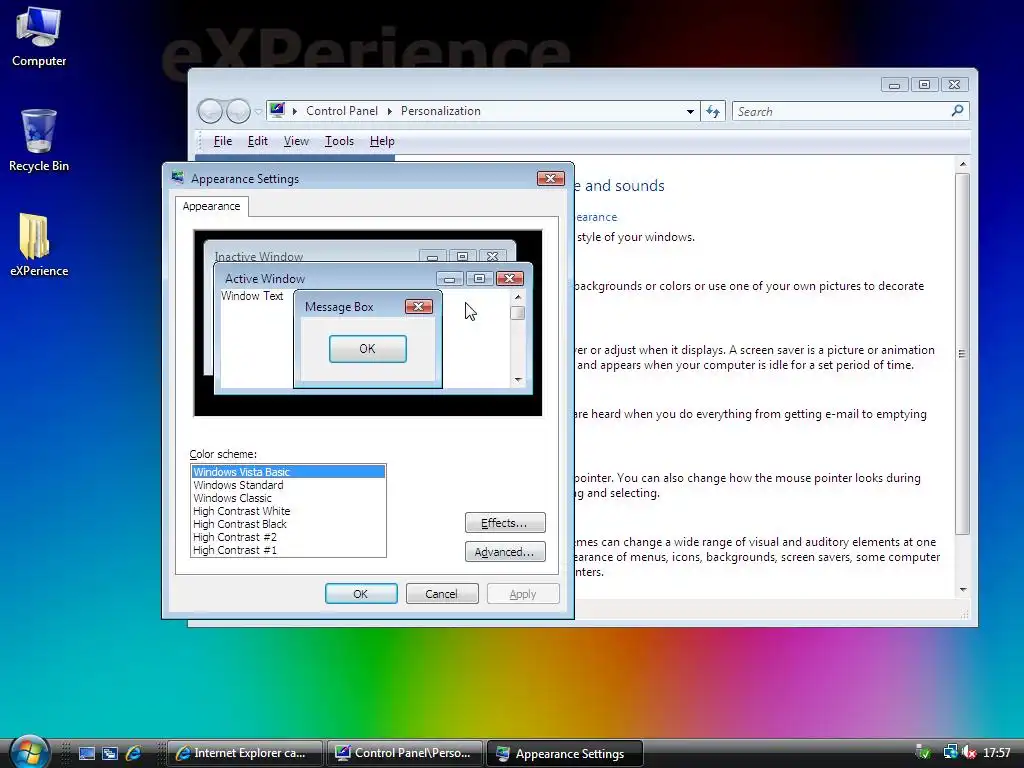Launch Internet Explorer from quick launch
1024x768 pixels.
pos(133,753)
